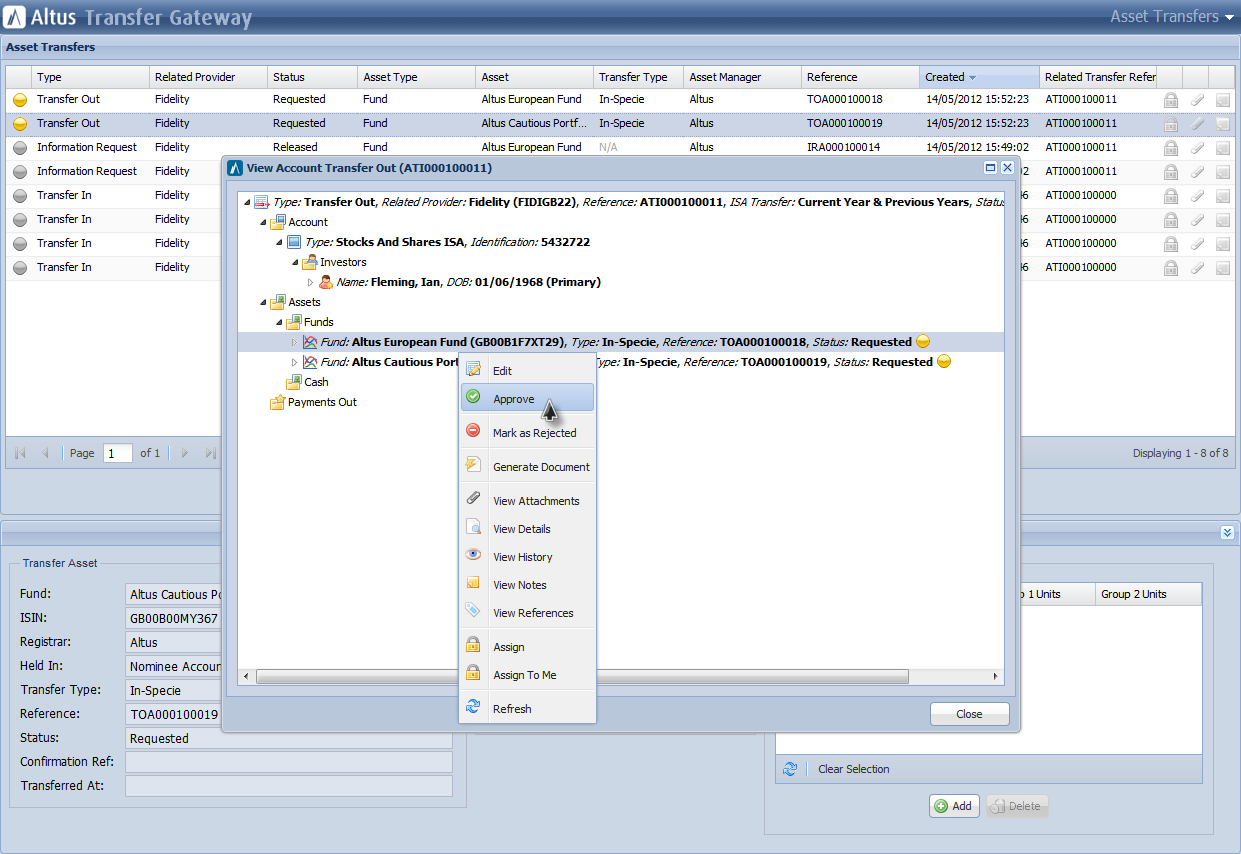
Task: Click the right arrow of the dialog scrollbar
Action: pyautogui.click(x=996, y=677)
